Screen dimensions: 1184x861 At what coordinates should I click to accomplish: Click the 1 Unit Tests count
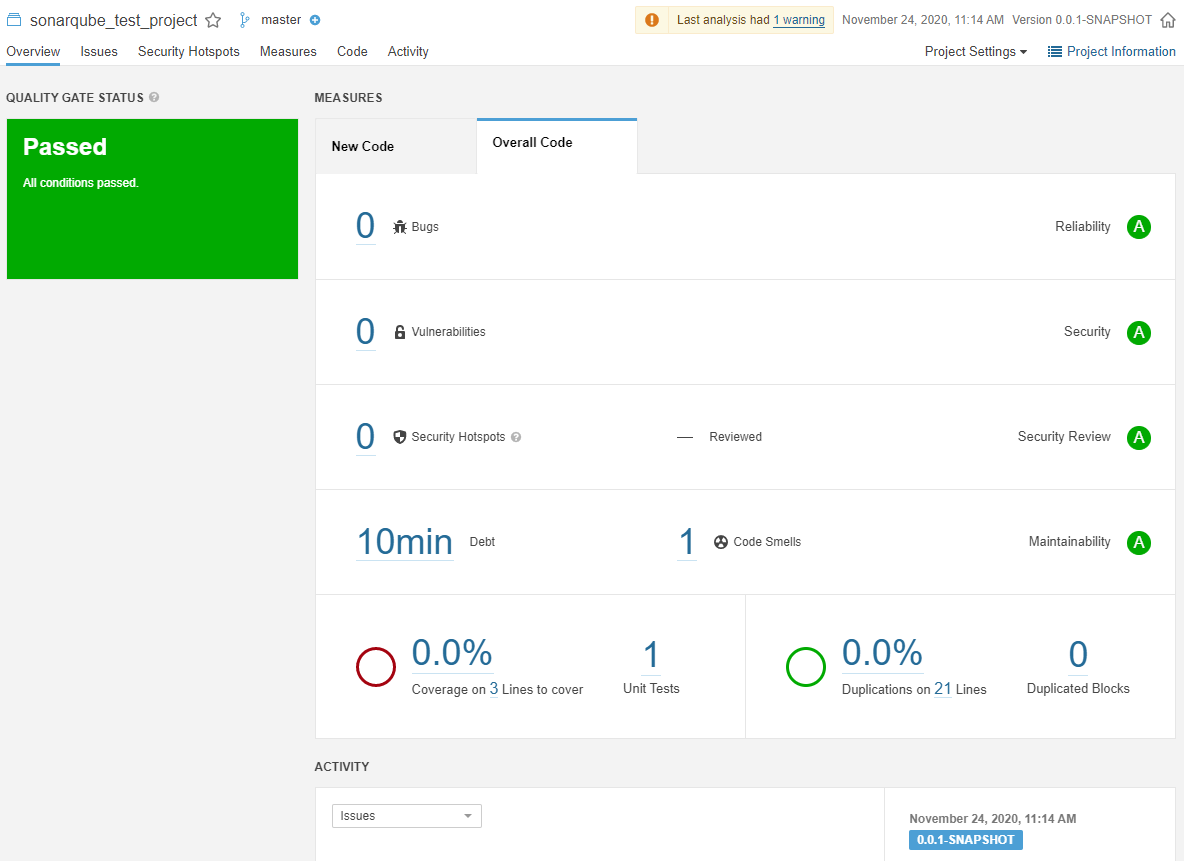[x=651, y=654]
